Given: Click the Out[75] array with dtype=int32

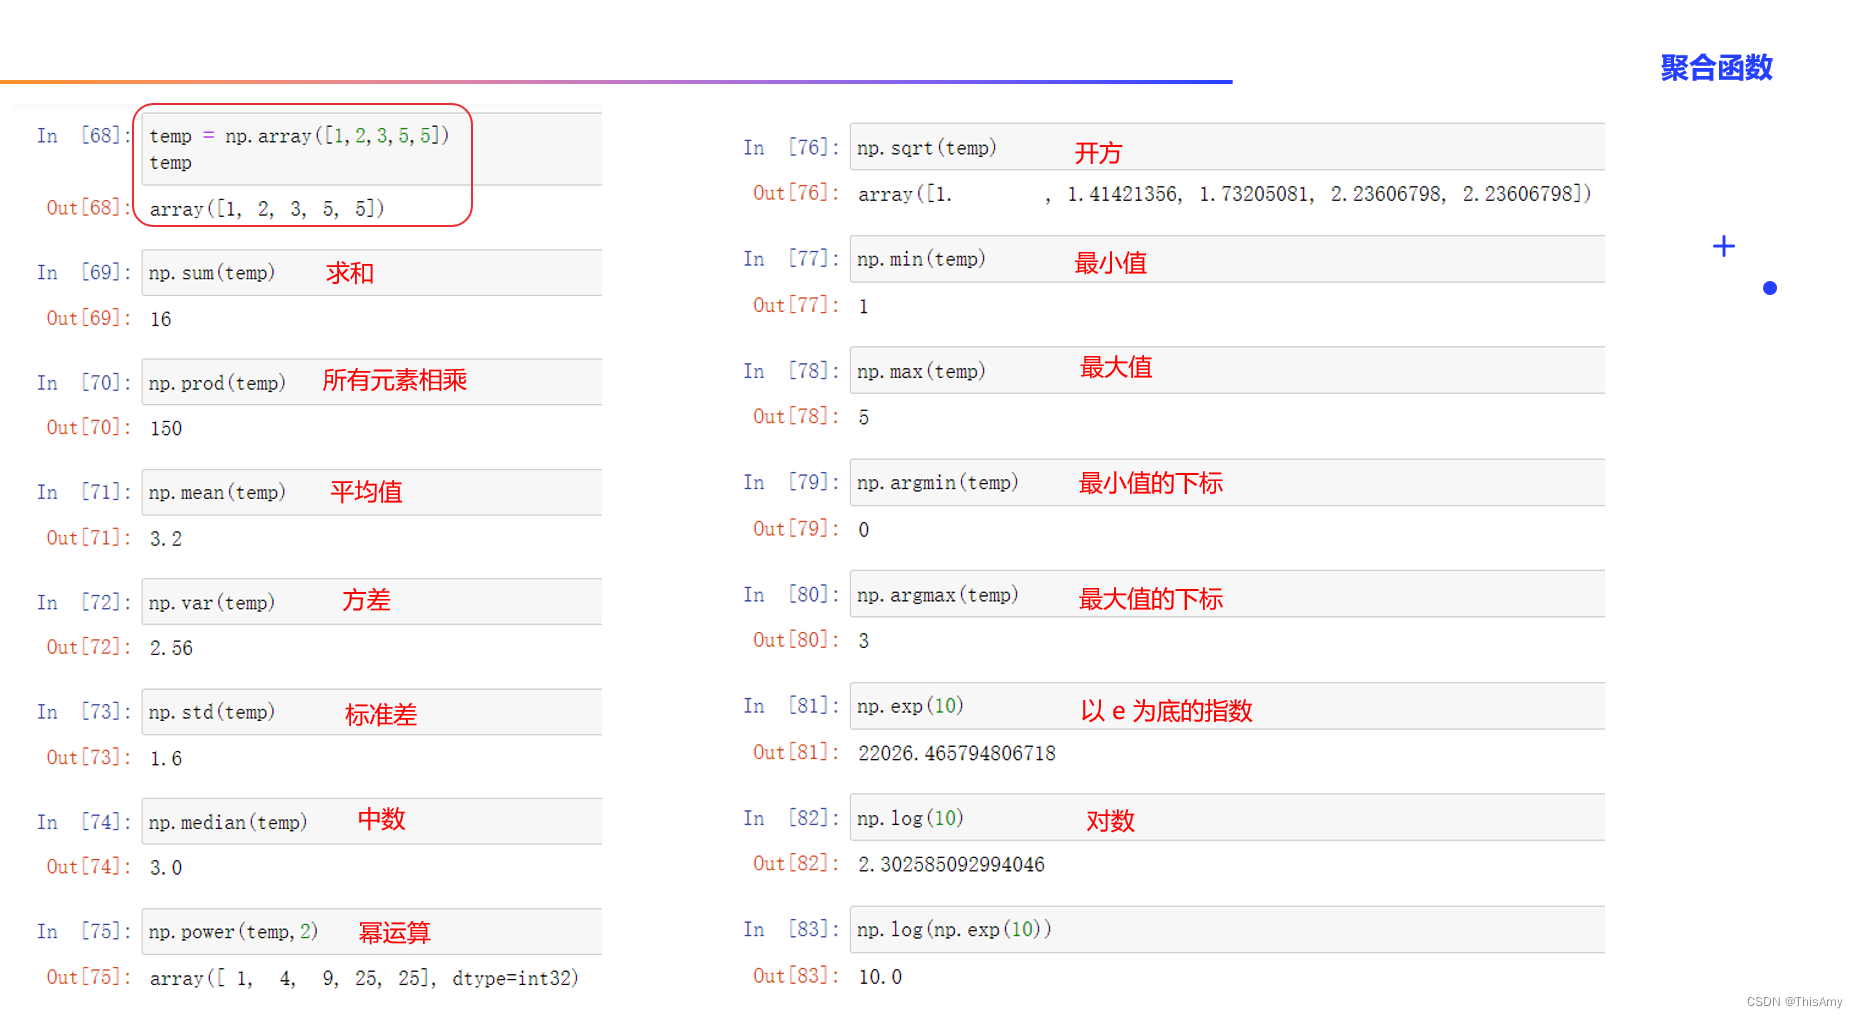Looking at the screenshot, I should pyautogui.click(x=364, y=978).
